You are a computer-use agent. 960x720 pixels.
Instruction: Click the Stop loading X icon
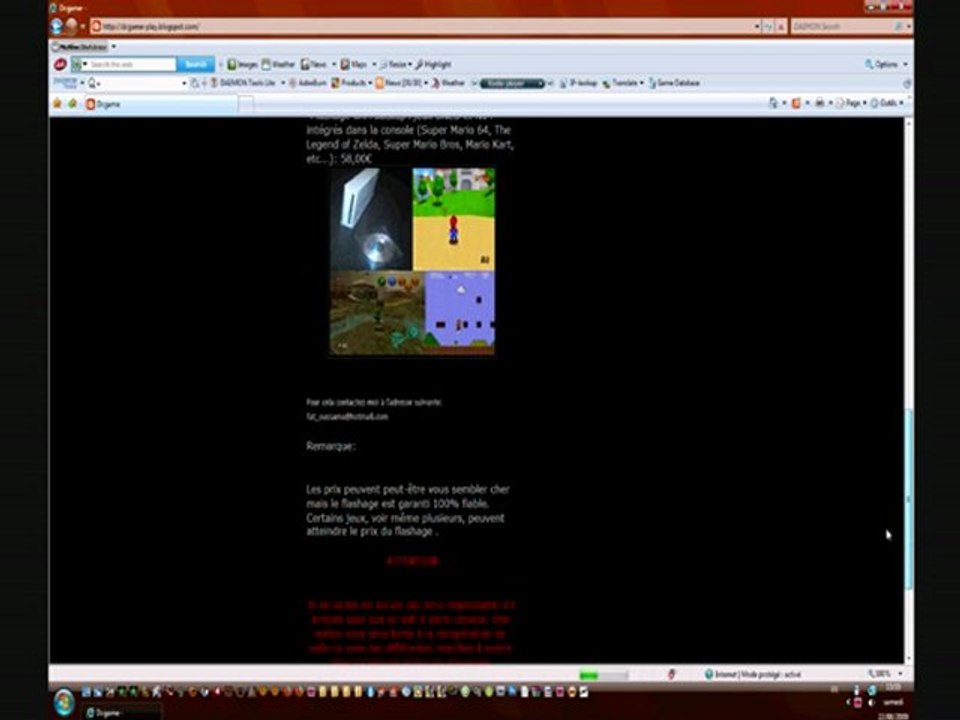tap(781, 26)
